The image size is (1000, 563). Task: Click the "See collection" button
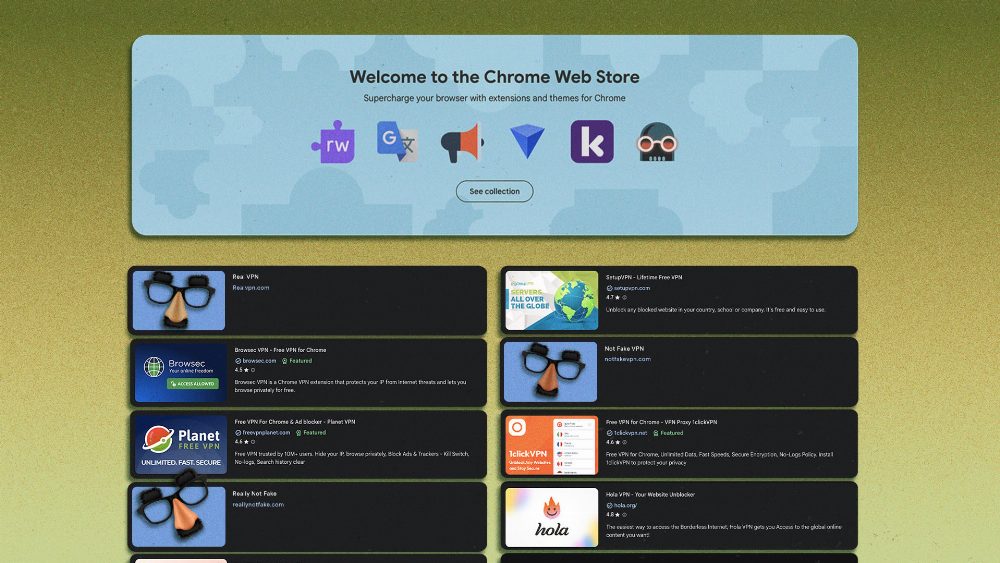494,191
